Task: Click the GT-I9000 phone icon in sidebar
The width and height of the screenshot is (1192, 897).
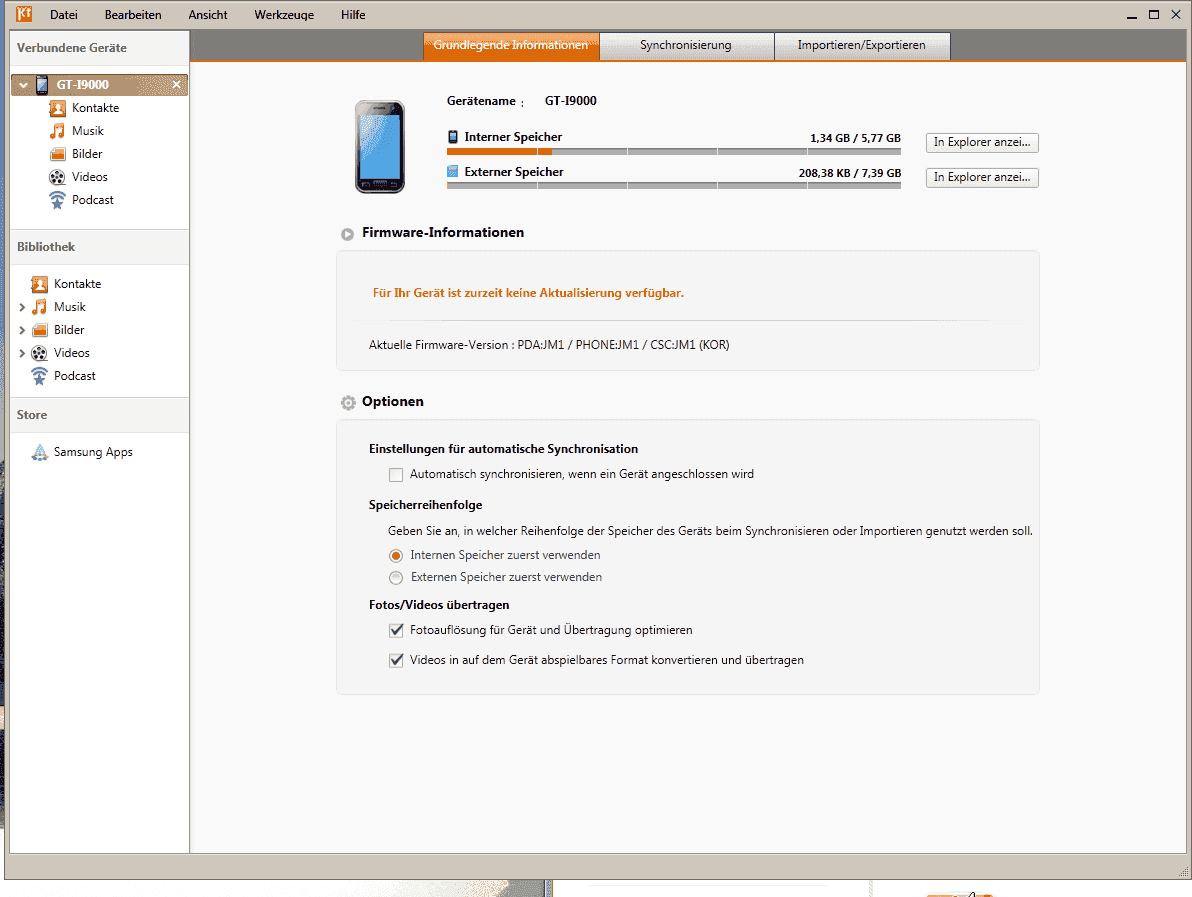Action: [x=42, y=84]
